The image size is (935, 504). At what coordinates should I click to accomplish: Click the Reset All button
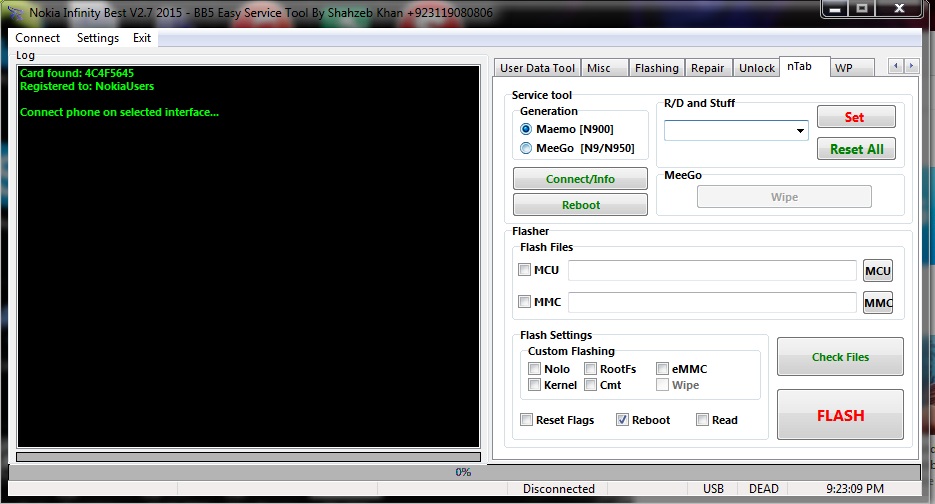pyautogui.click(x=856, y=149)
